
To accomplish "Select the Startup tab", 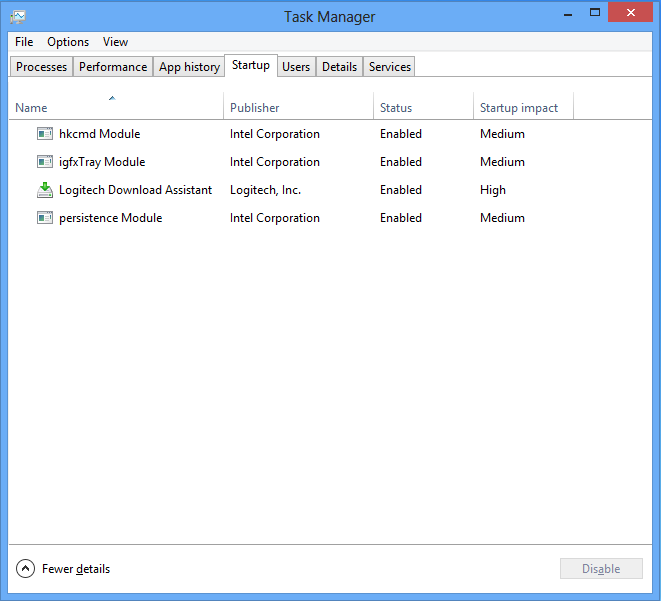I will pyautogui.click(x=251, y=65).
